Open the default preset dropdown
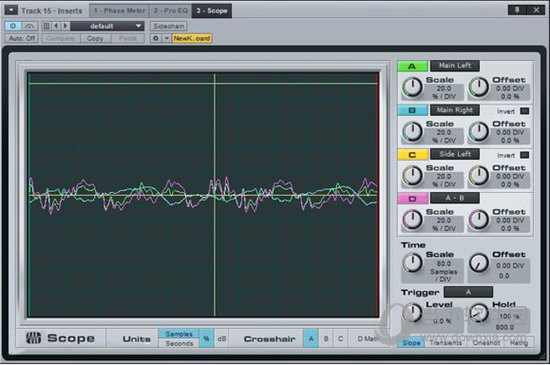 tap(107, 26)
